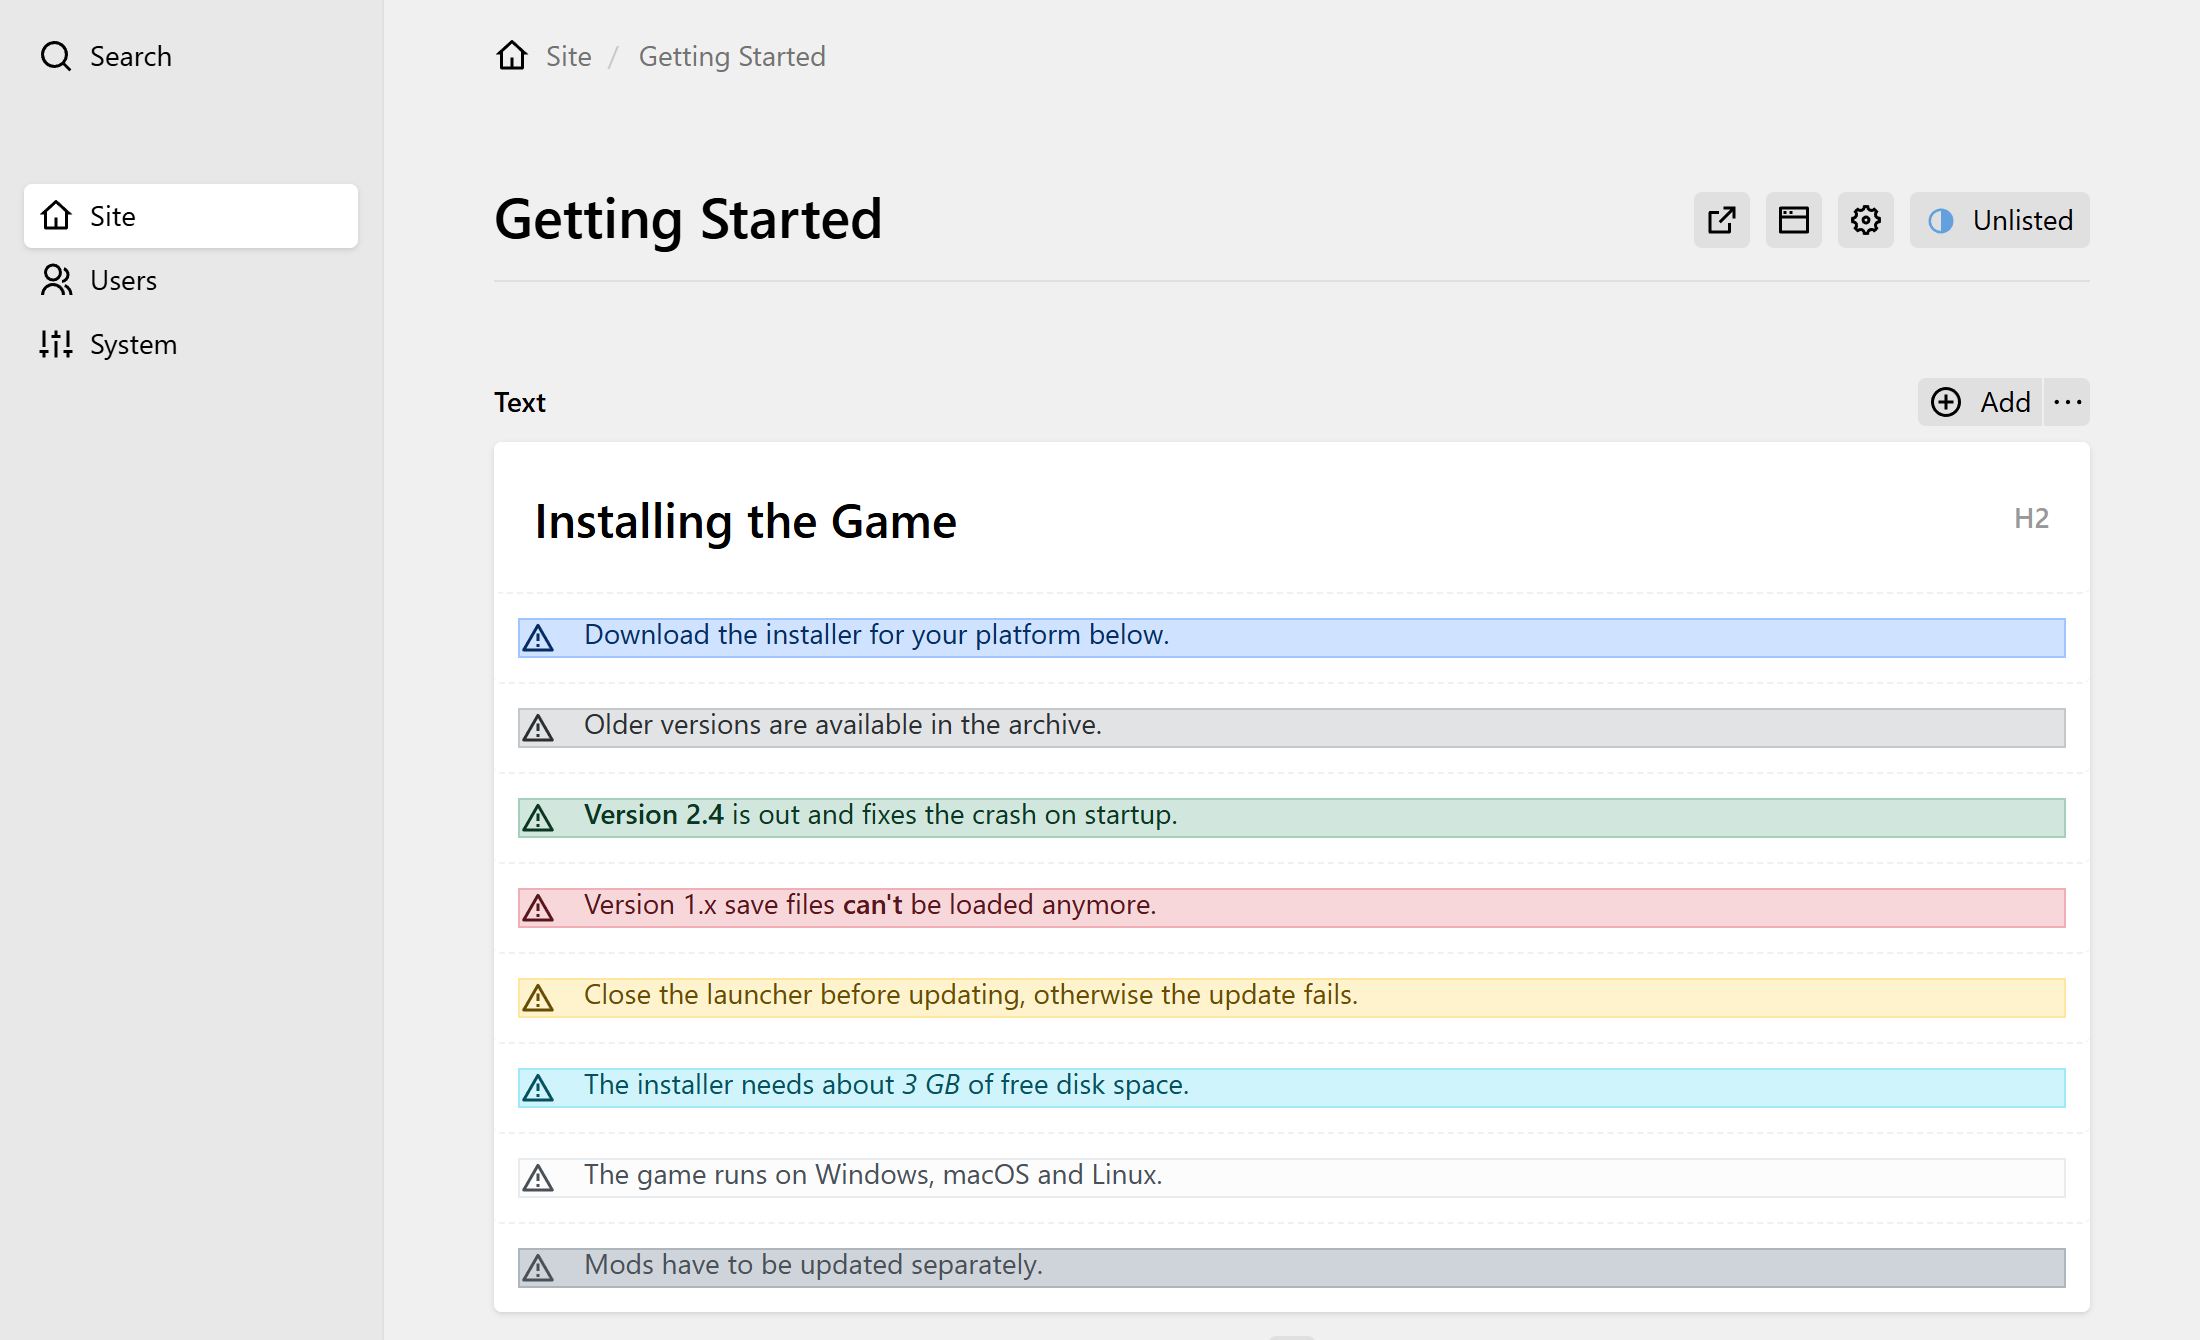Screen dimensions: 2200x1340
Task: Click warning icon on Windows, macOS note
Action: point(538,1178)
